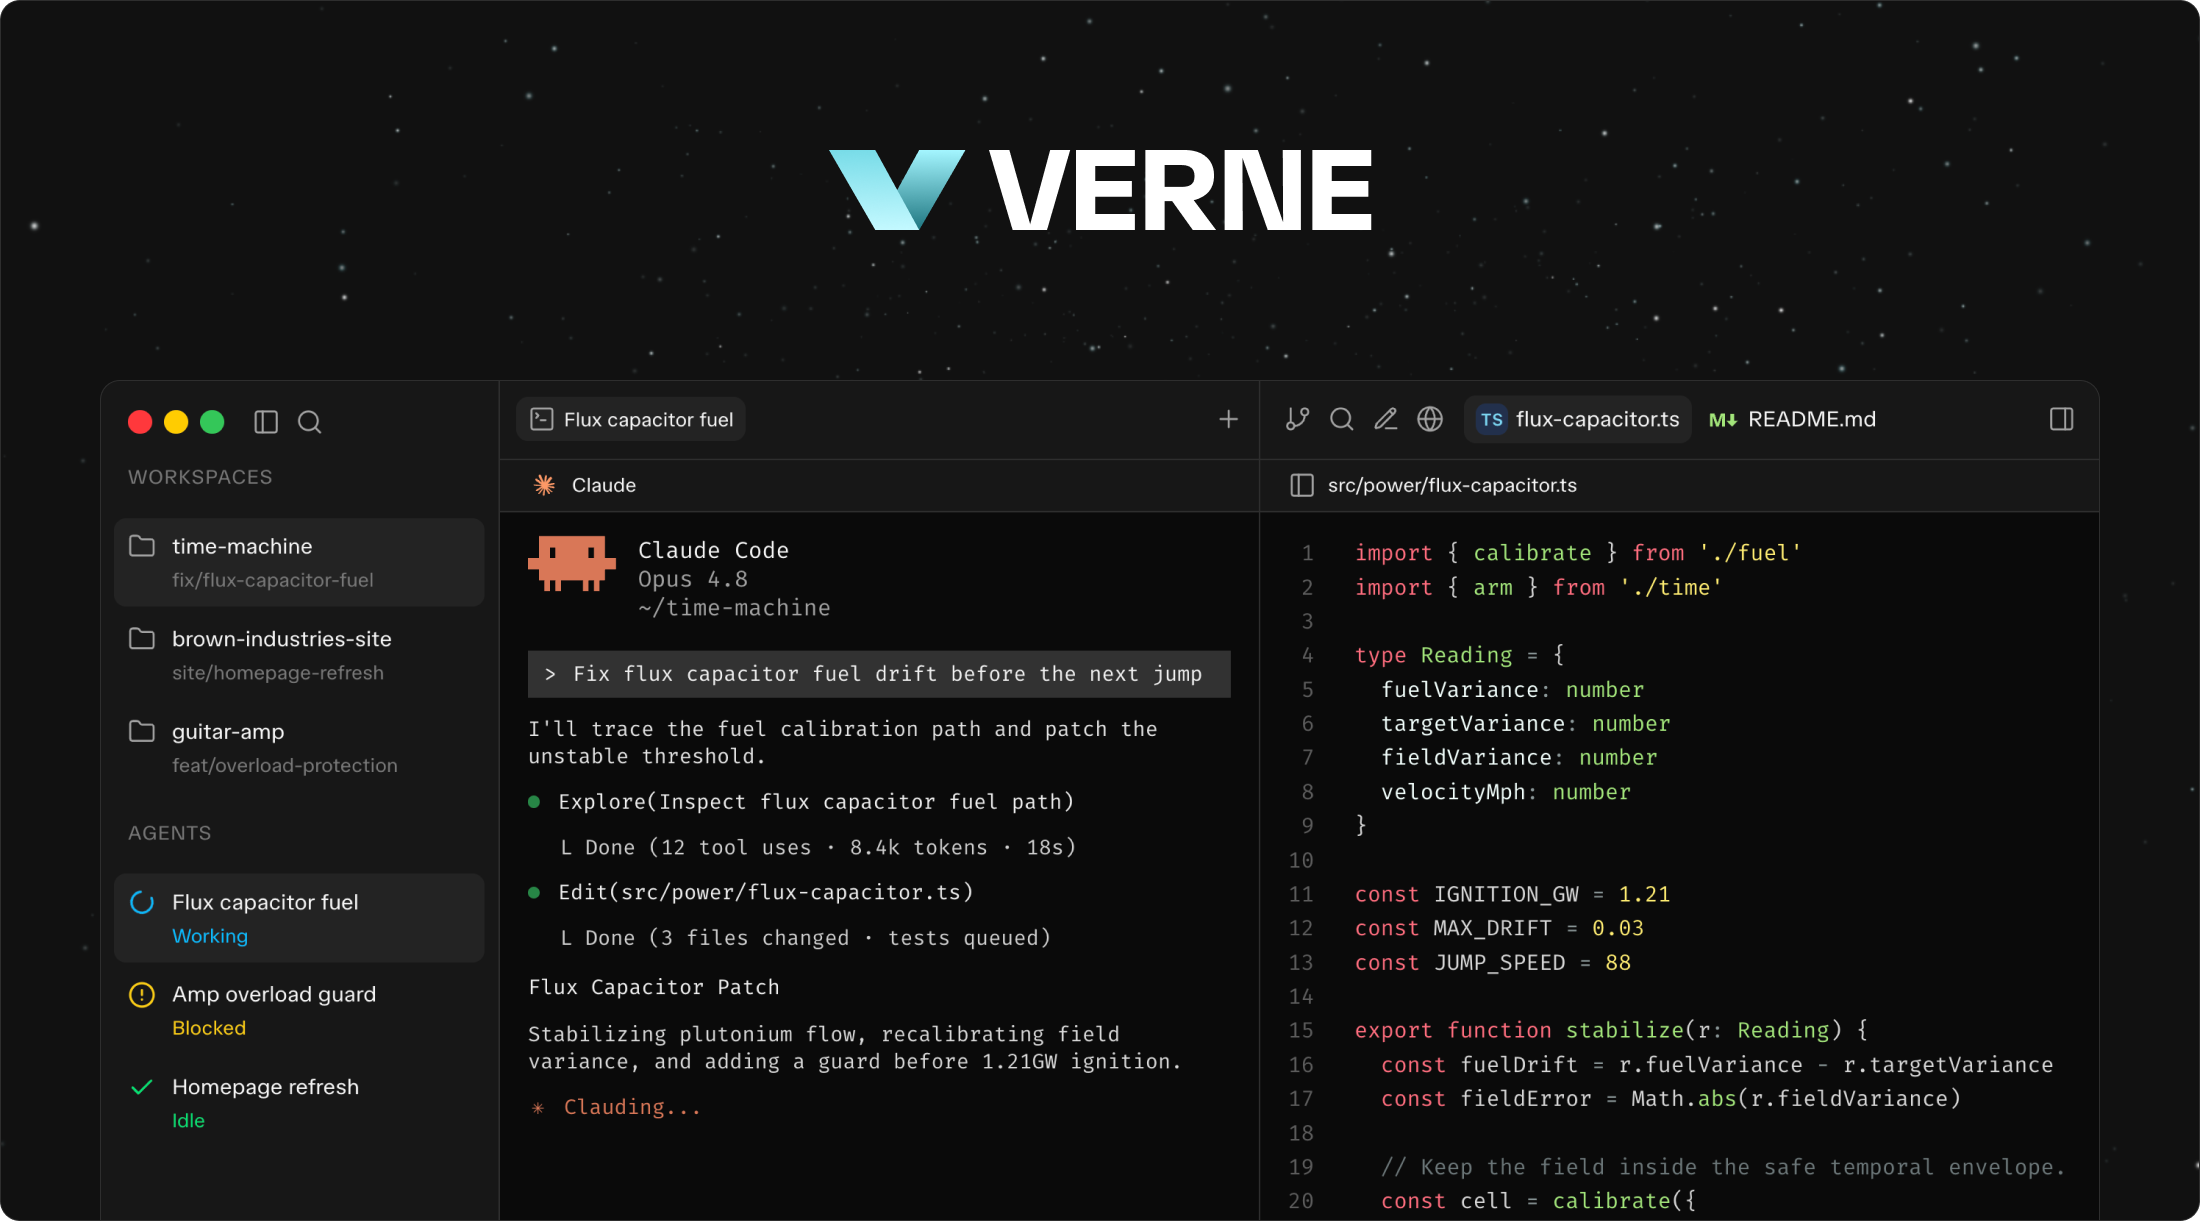Select the 'import { calibrate }' code line

[x=1578, y=553]
